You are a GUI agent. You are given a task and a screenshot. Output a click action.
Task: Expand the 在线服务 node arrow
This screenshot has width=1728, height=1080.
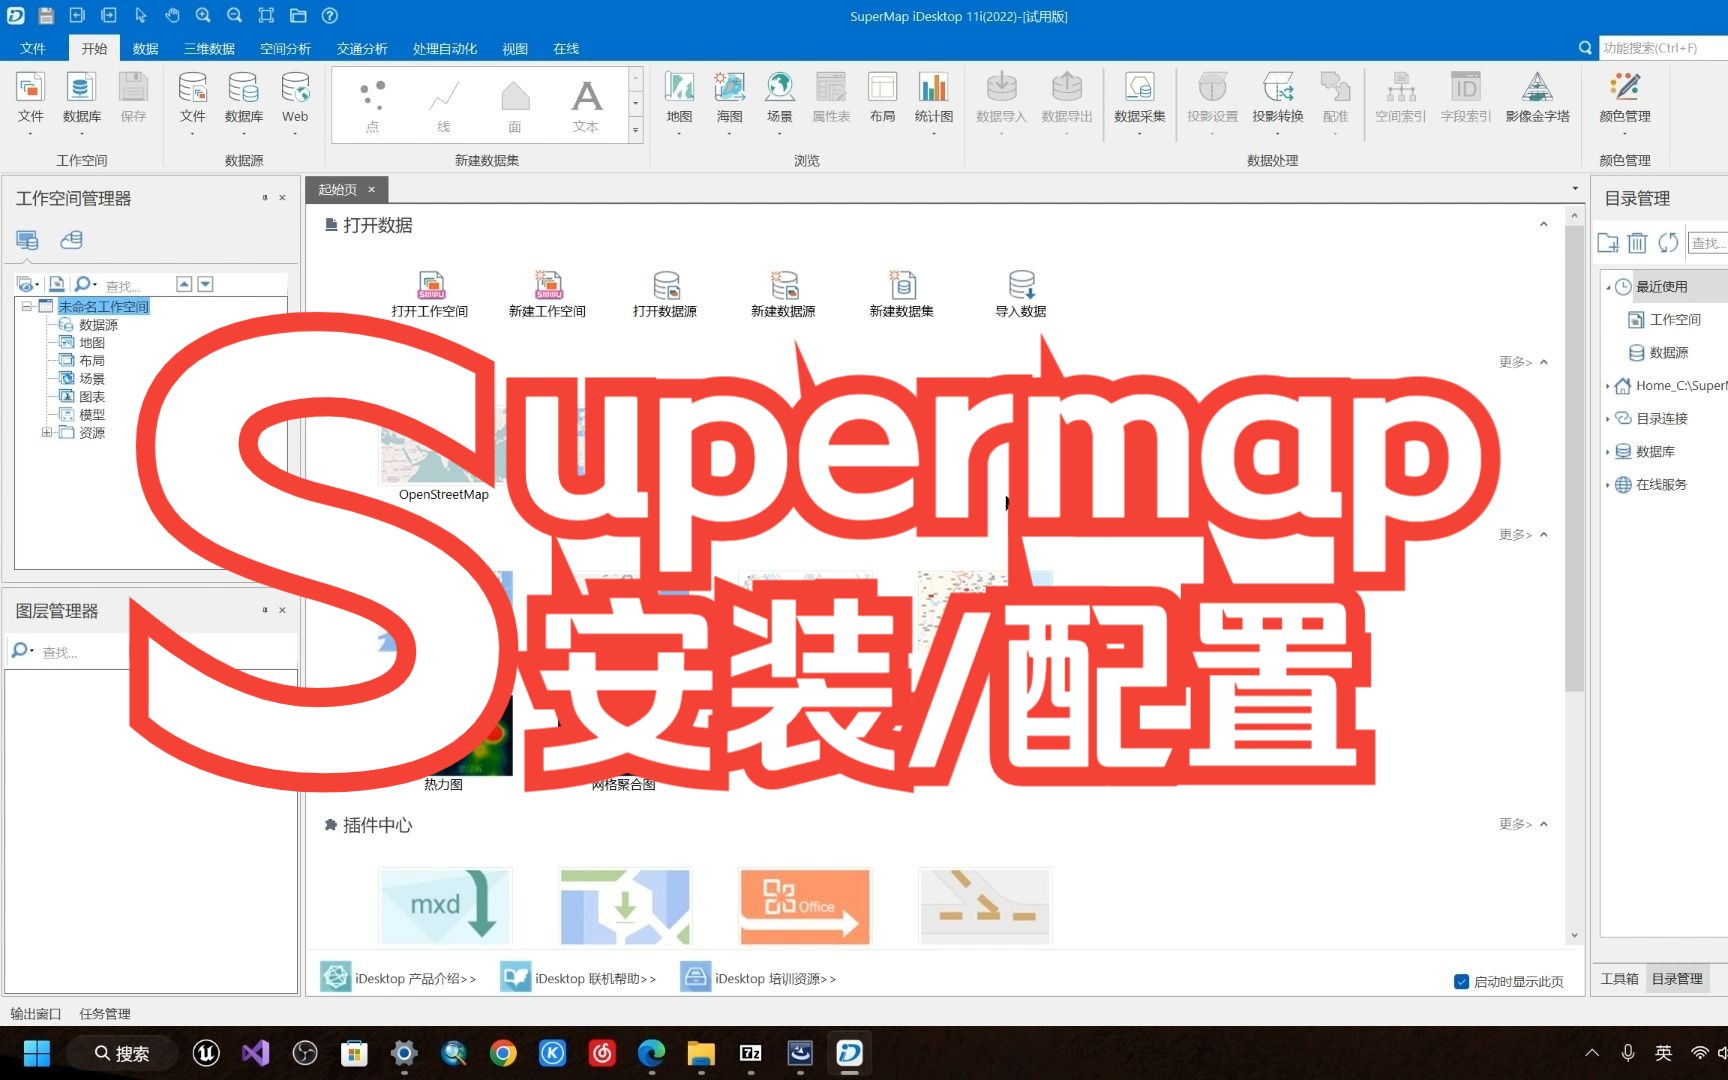pos(1608,485)
